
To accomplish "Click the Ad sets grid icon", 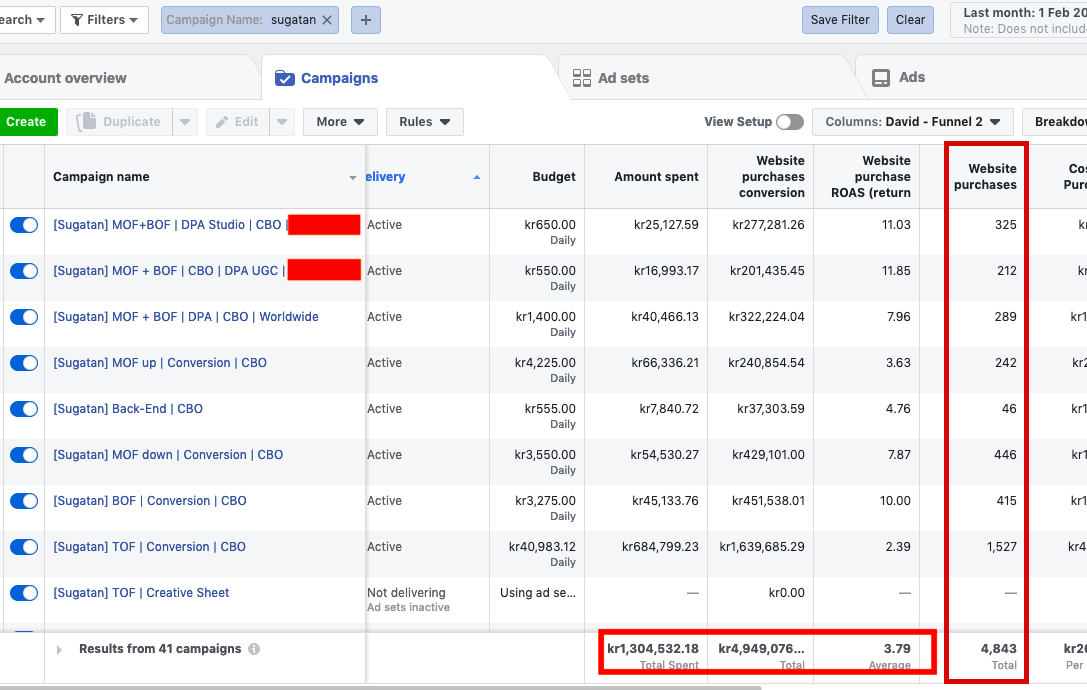I will (x=582, y=78).
